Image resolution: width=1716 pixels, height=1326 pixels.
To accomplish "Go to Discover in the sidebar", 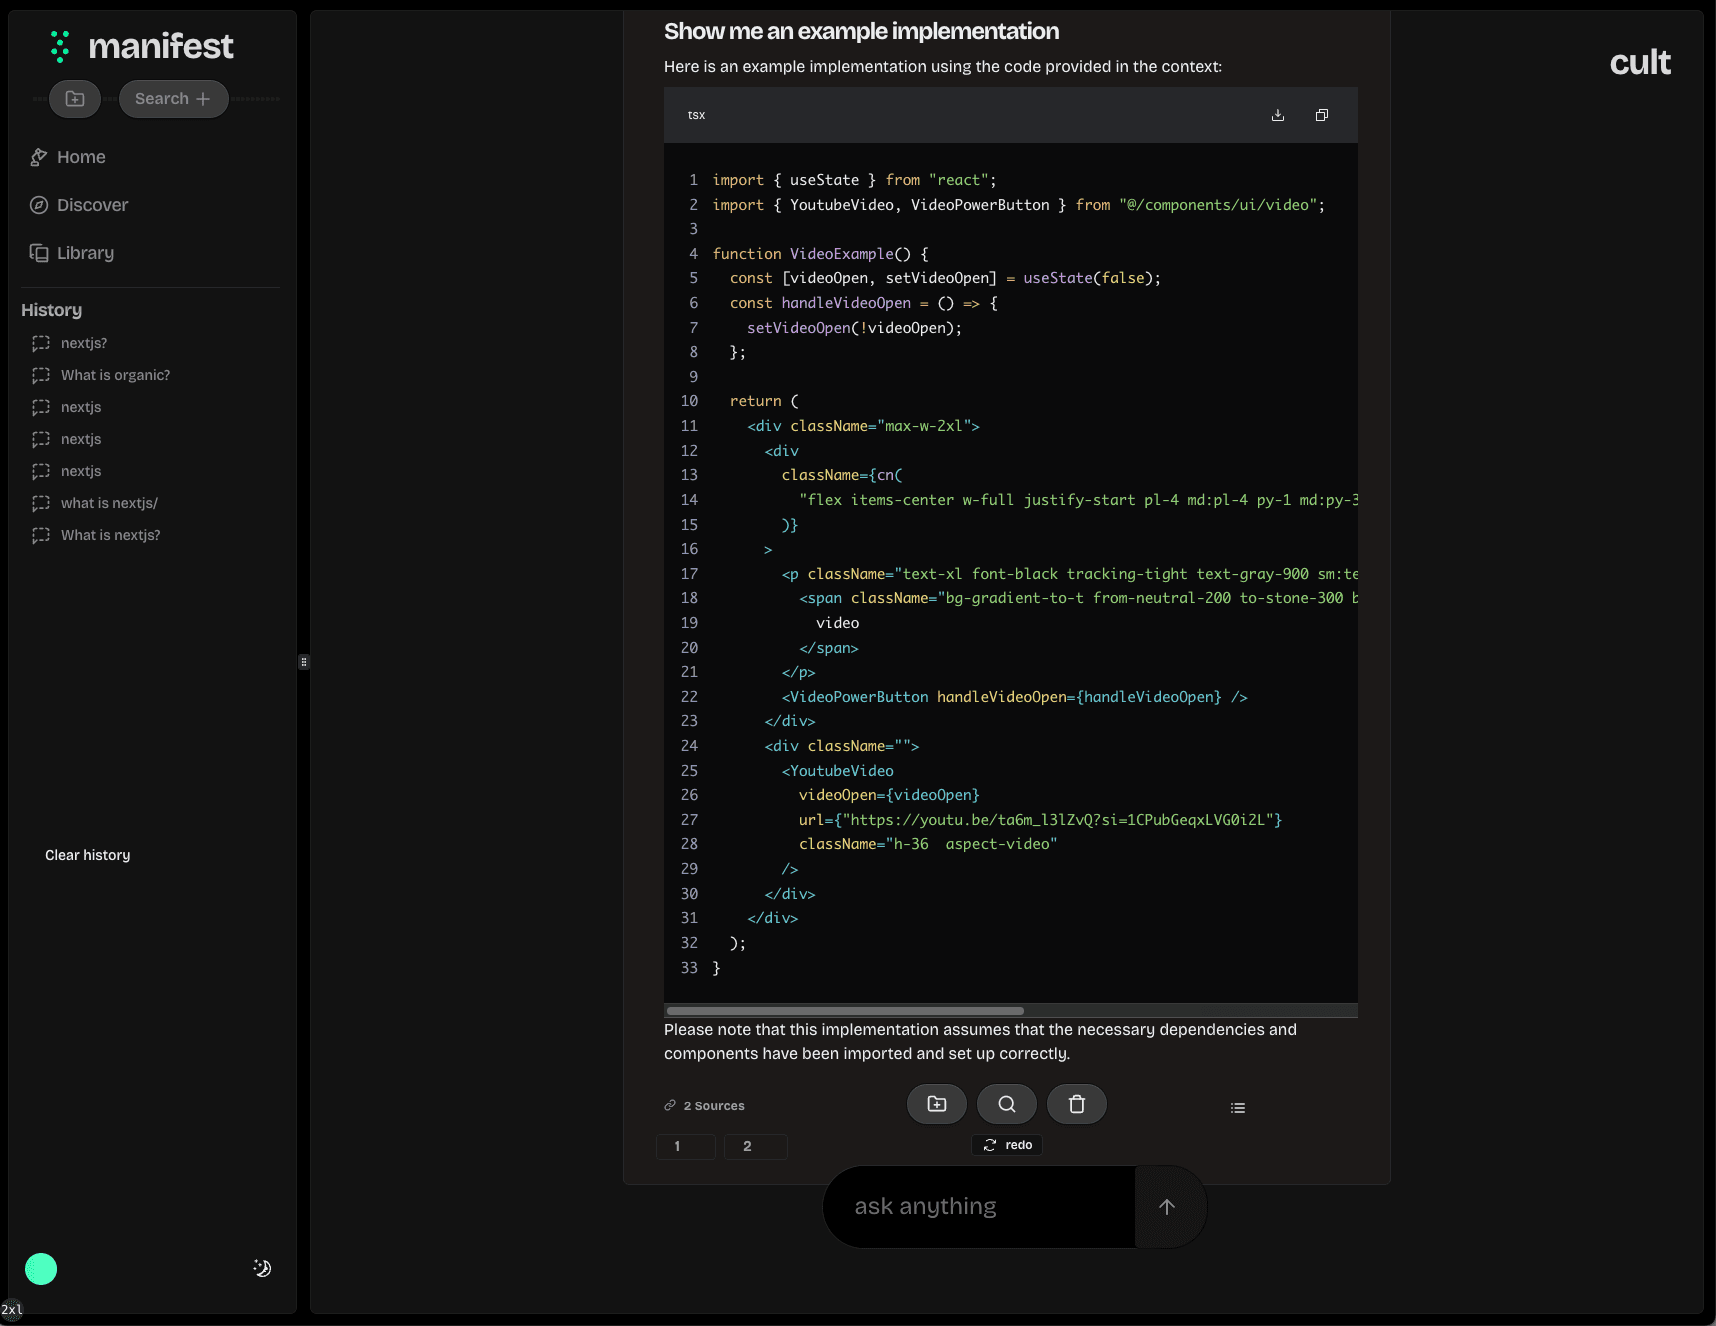I will tap(92, 205).
